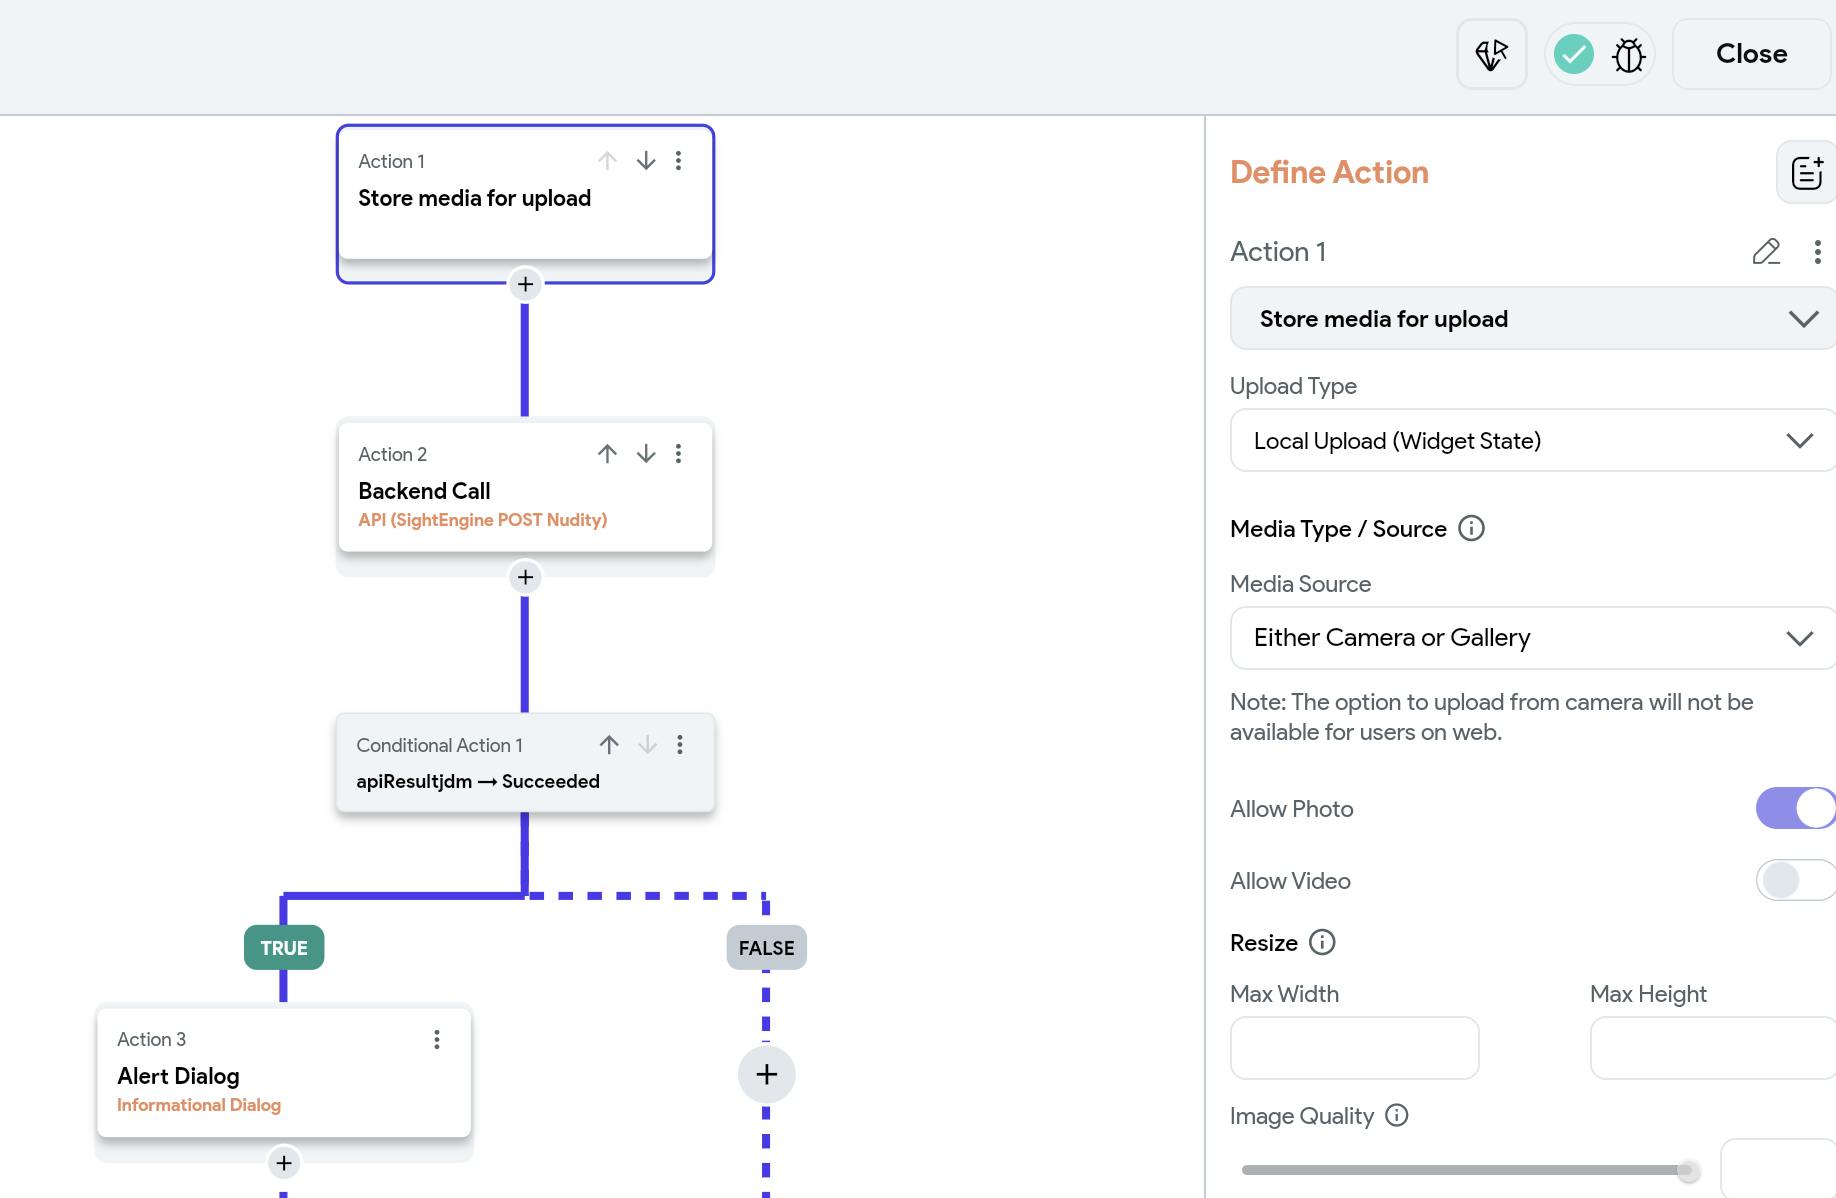Open the three-dot menu on the Action 3 card

pos(437,1040)
